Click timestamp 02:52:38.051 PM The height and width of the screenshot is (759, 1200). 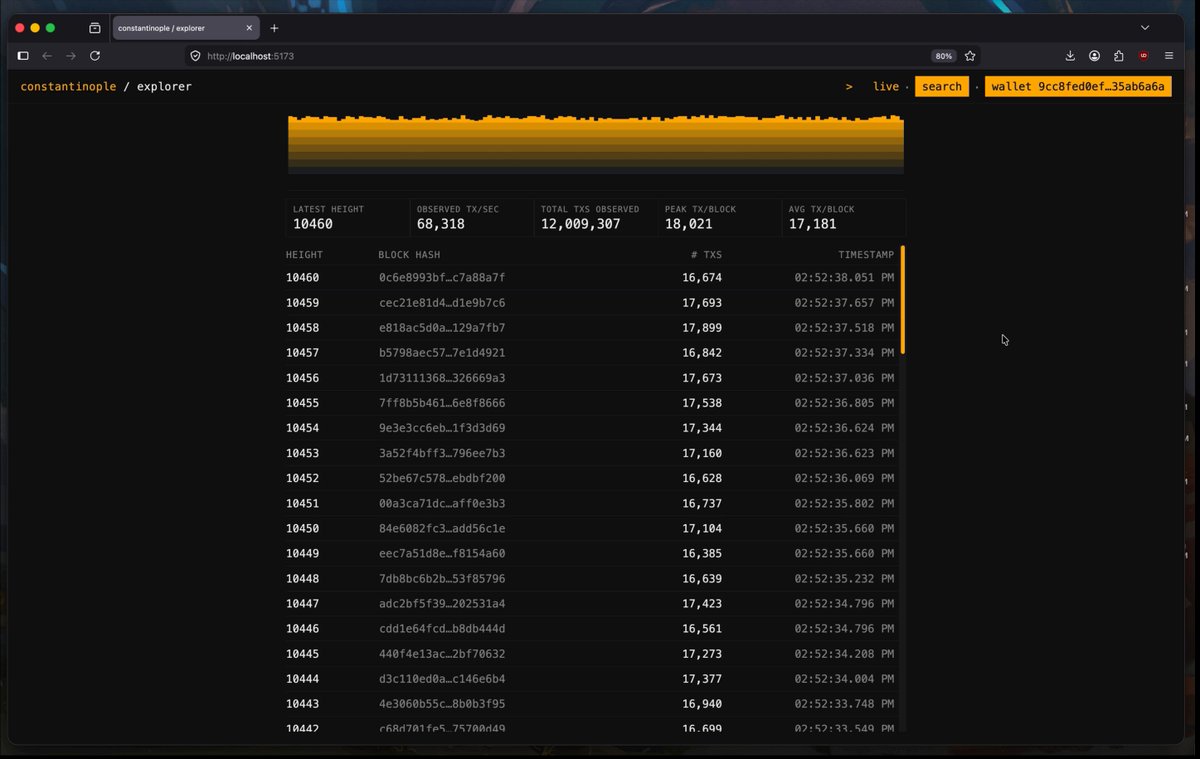(x=845, y=278)
